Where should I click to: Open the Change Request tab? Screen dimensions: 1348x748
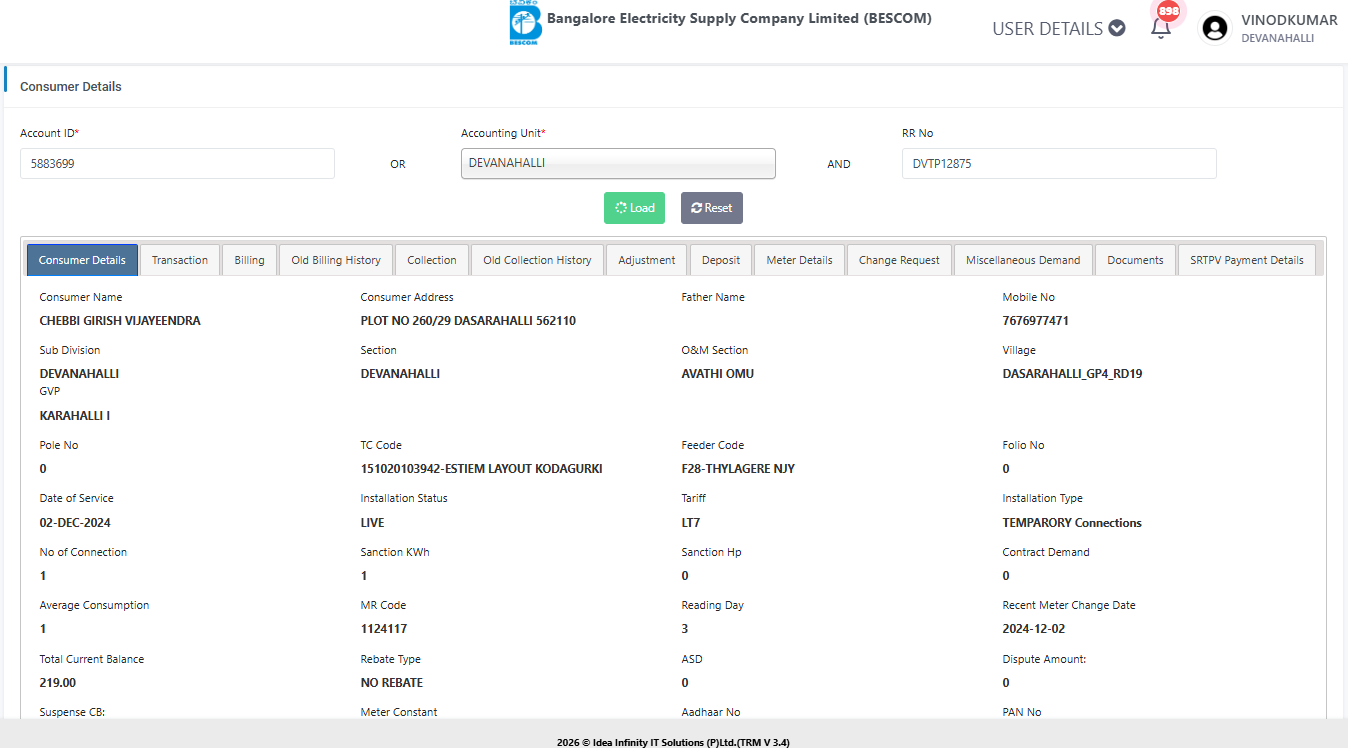point(899,260)
